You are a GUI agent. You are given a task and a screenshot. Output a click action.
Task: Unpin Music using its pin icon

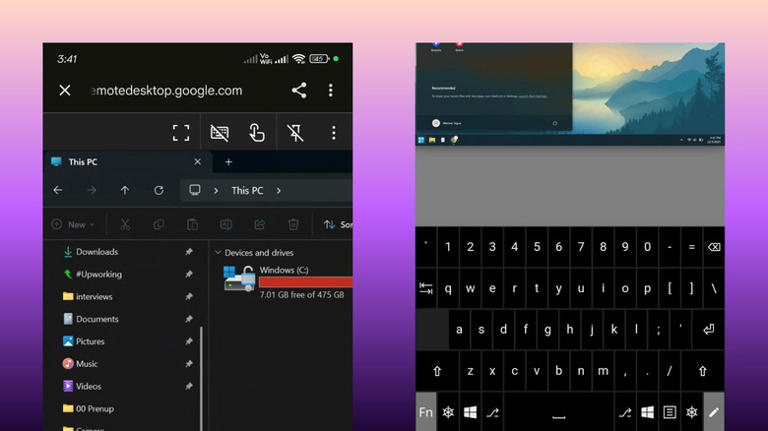click(189, 364)
